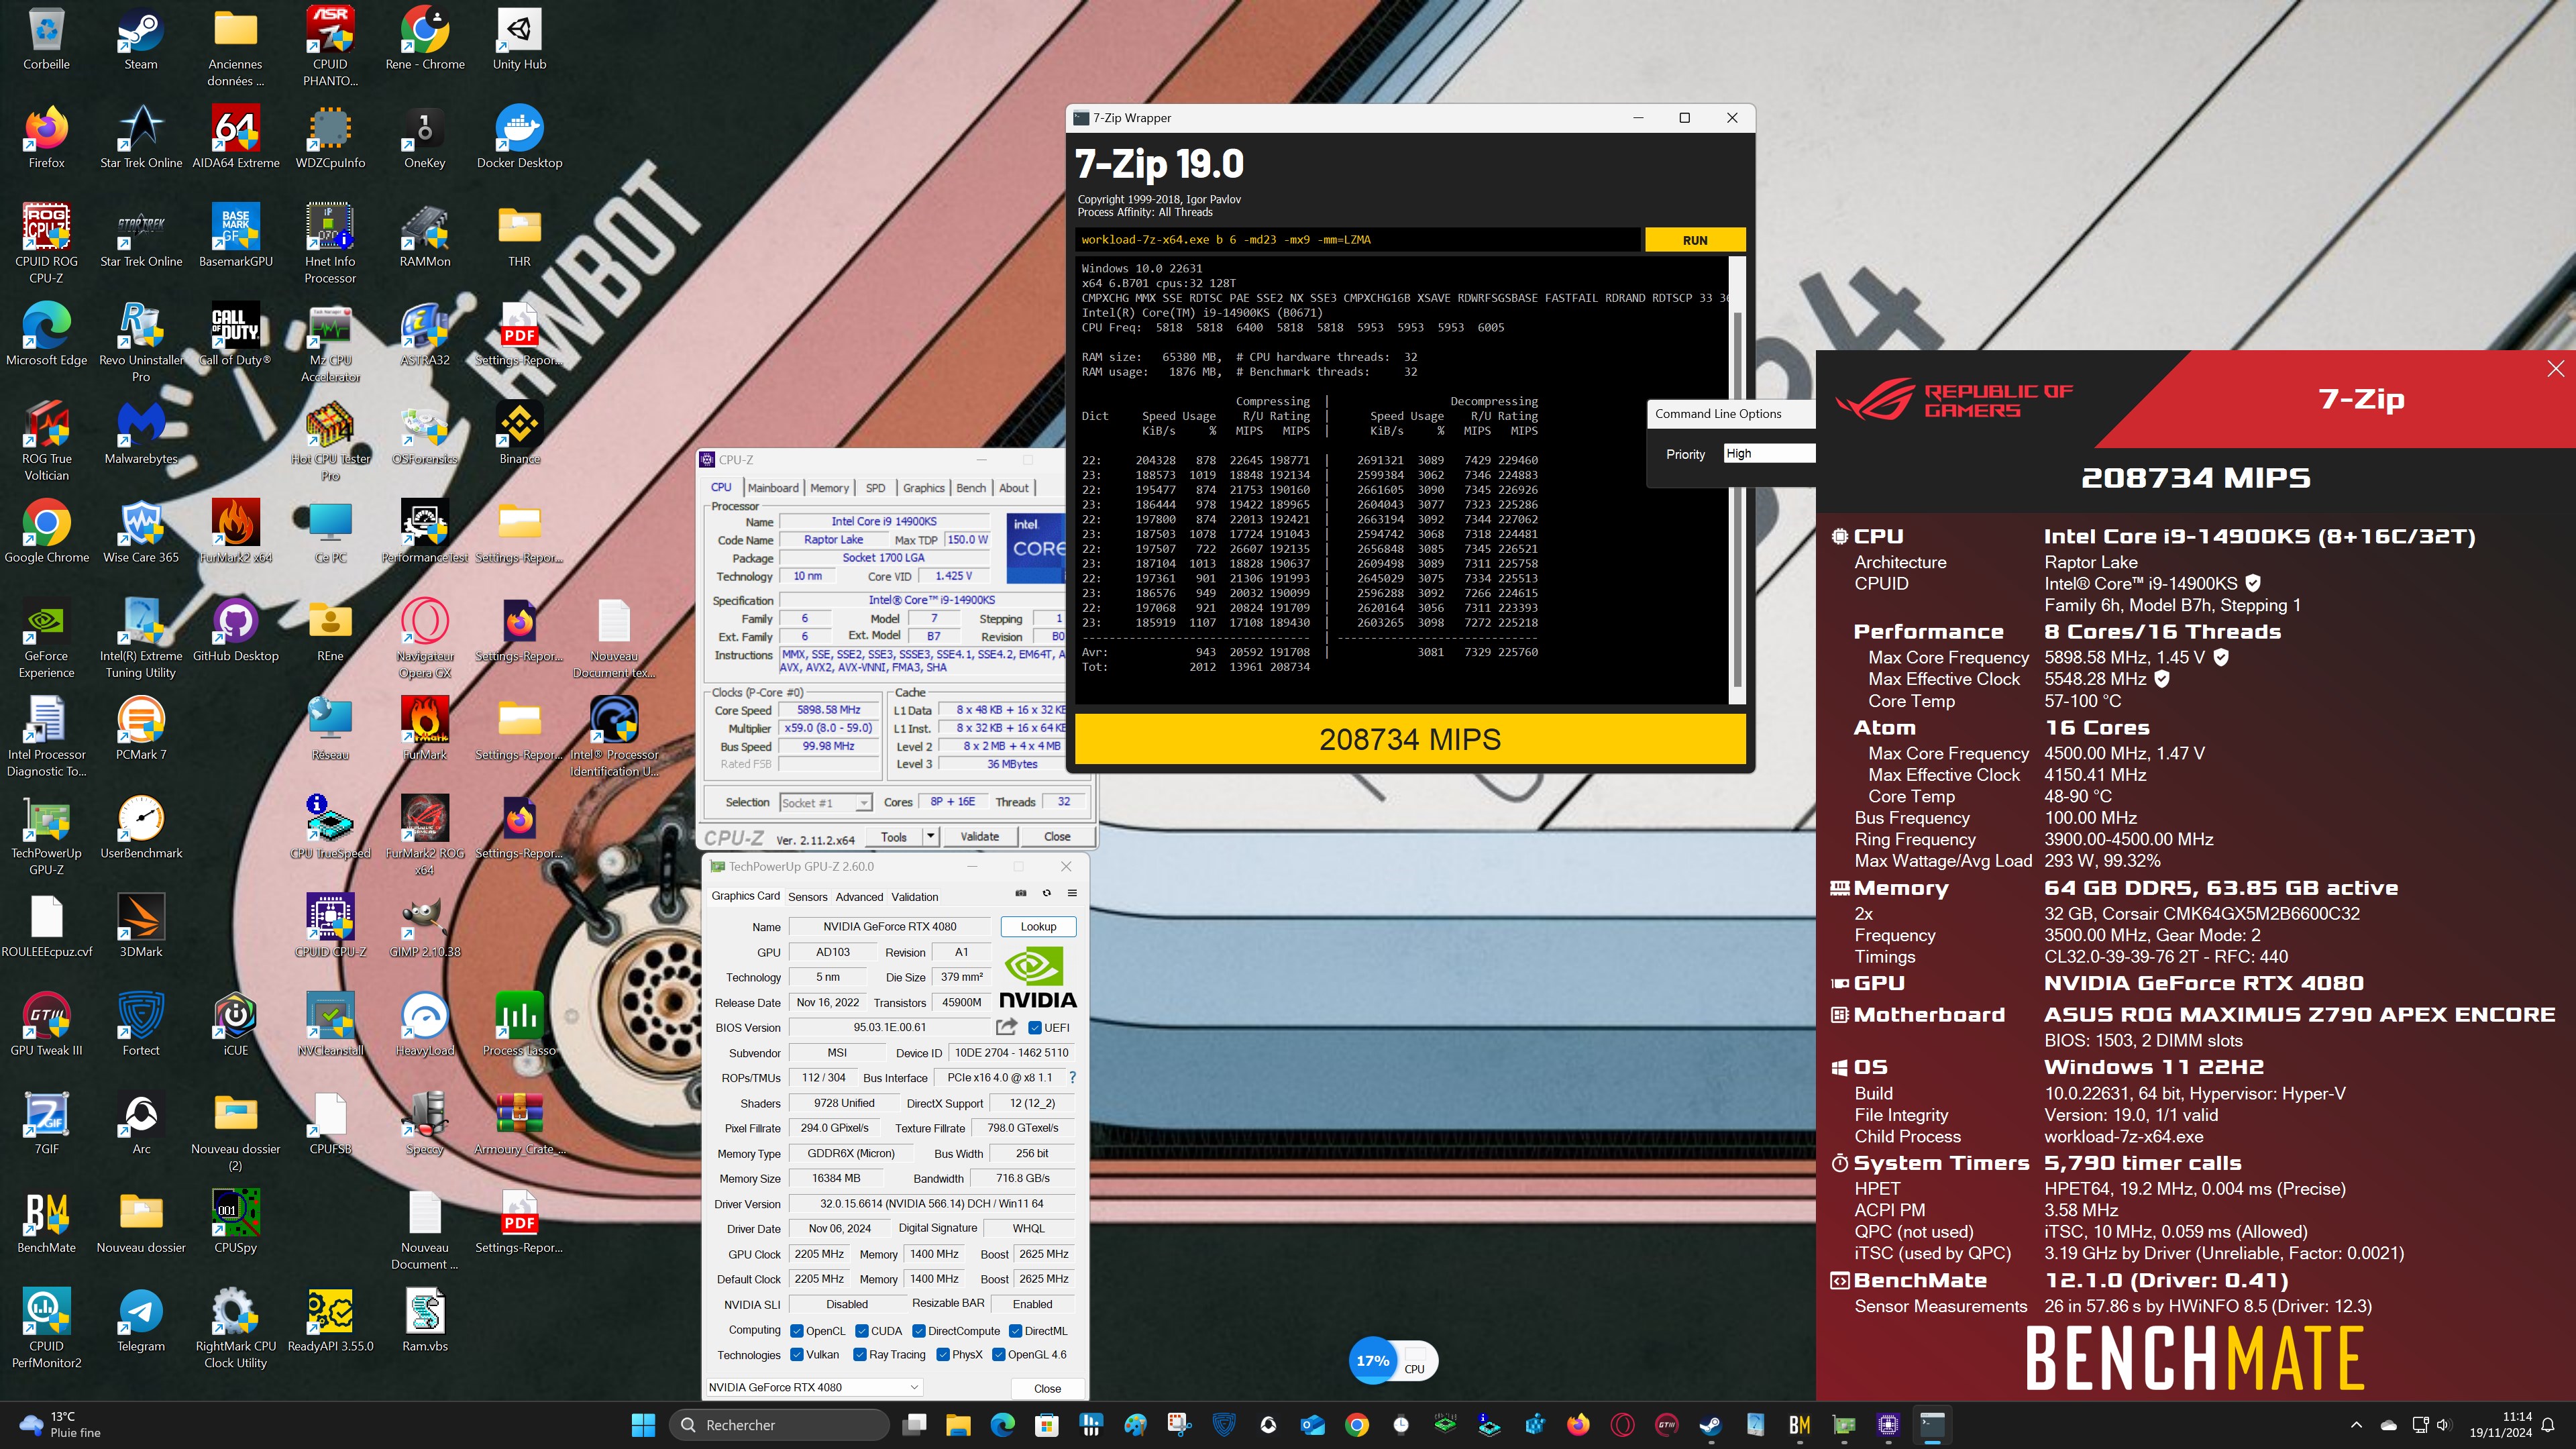Open the Advanced tab in GPU-Z
This screenshot has width=2576, height=1449.
(x=859, y=897)
